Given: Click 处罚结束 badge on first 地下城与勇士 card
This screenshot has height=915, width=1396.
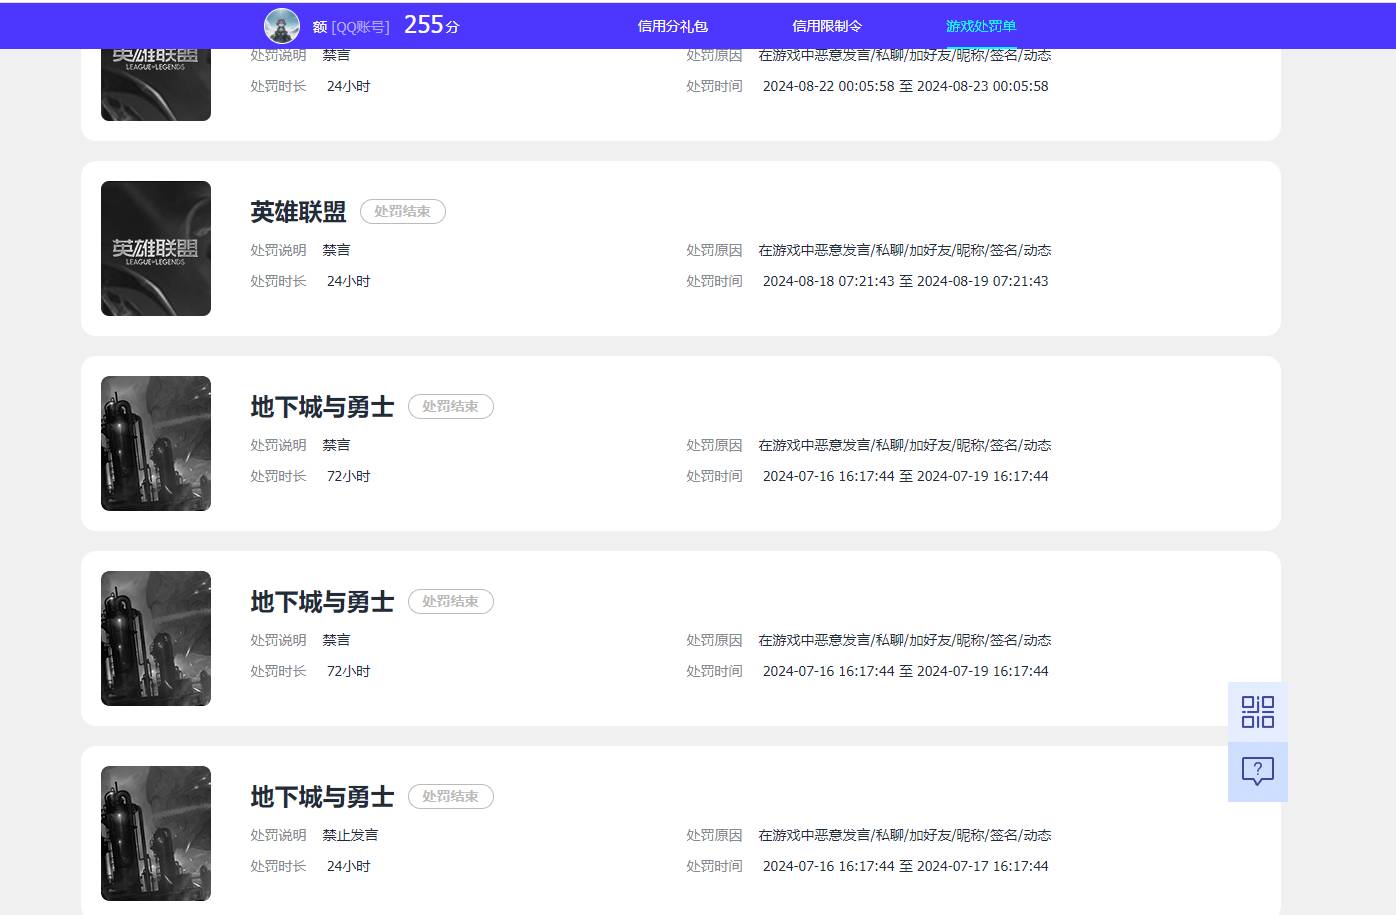Looking at the screenshot, I should (x=451, y=406).
